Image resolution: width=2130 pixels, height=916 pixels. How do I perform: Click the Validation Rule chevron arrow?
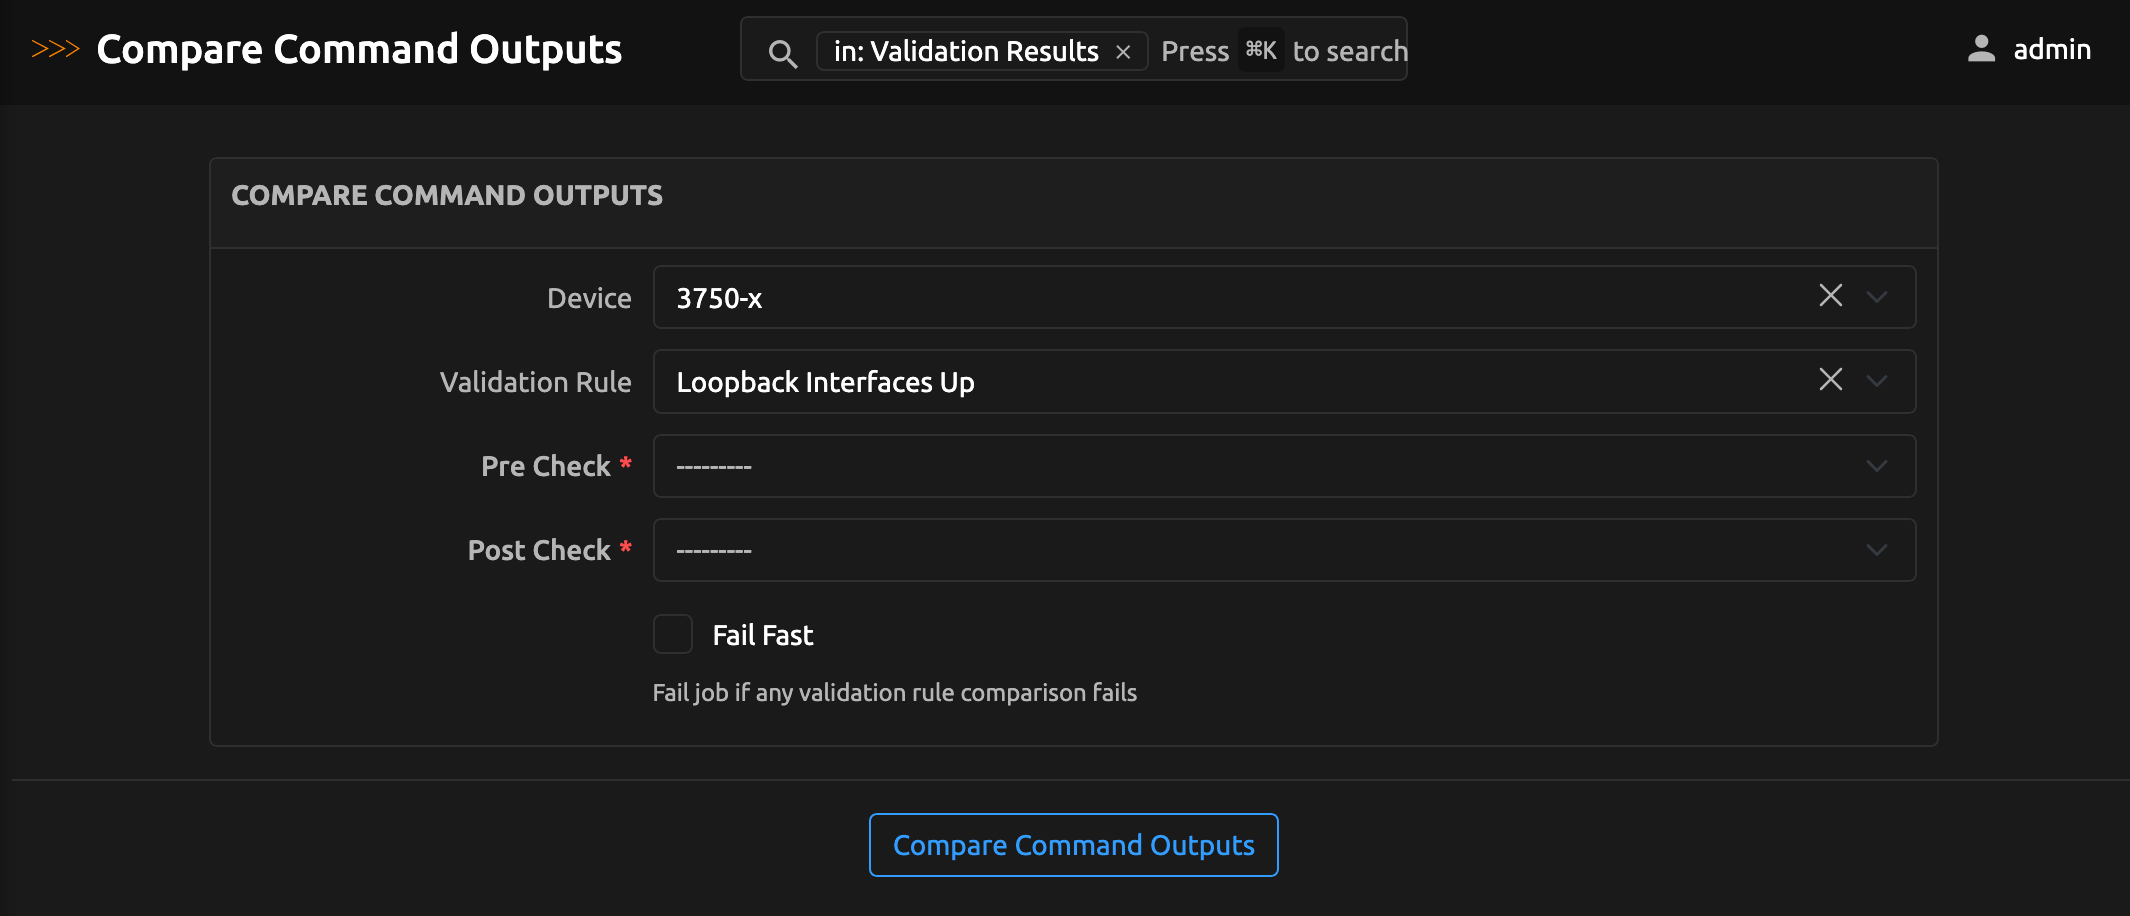click(1877, 381)
